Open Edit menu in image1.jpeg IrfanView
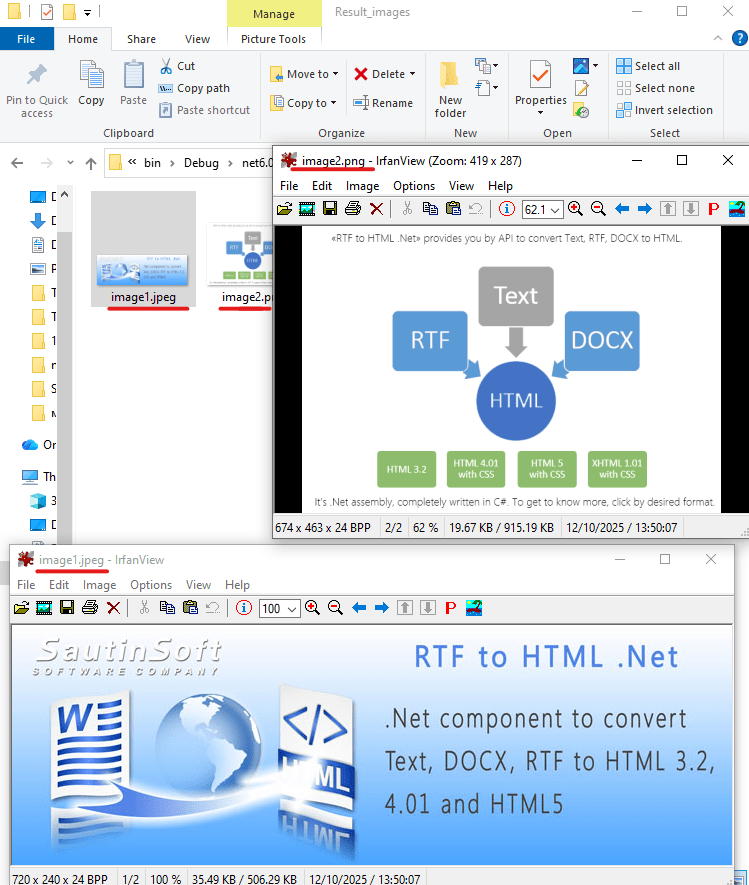Screen dimensions: 749x885 click(59, 585)
